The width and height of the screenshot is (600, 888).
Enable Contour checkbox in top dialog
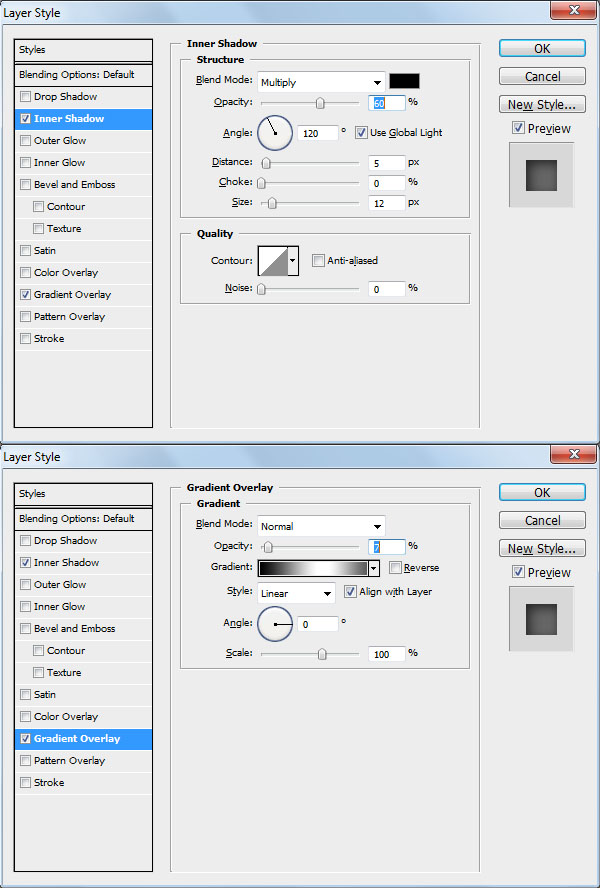tap(38, 207)
